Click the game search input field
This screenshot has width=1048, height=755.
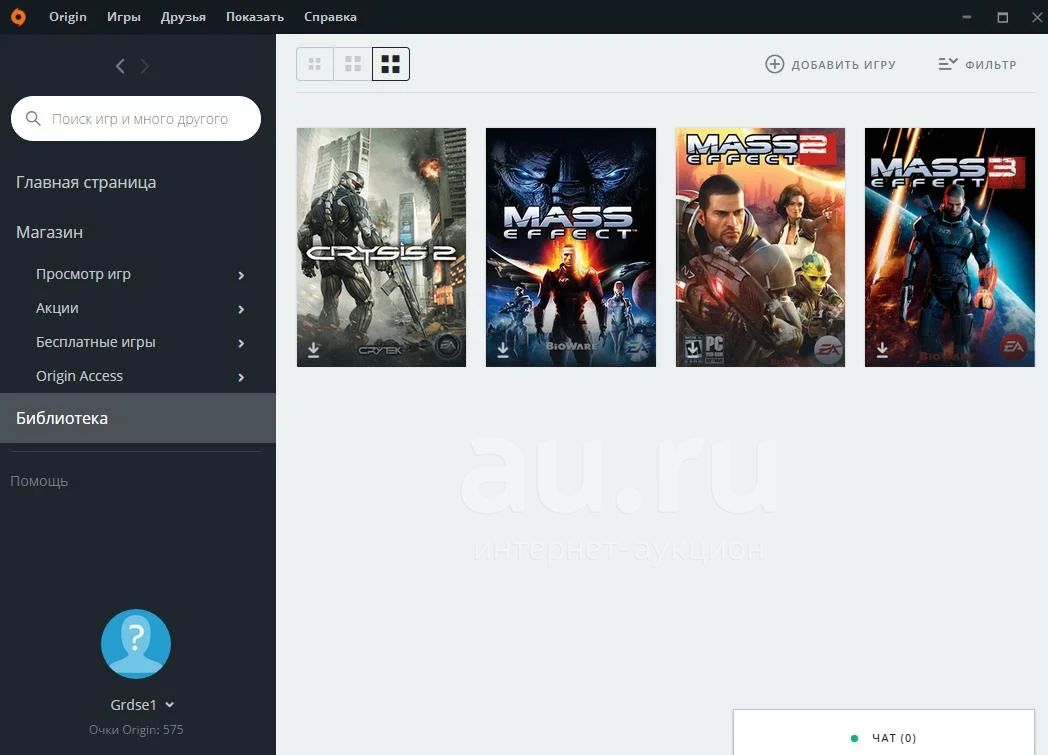(x=136, y=118)
